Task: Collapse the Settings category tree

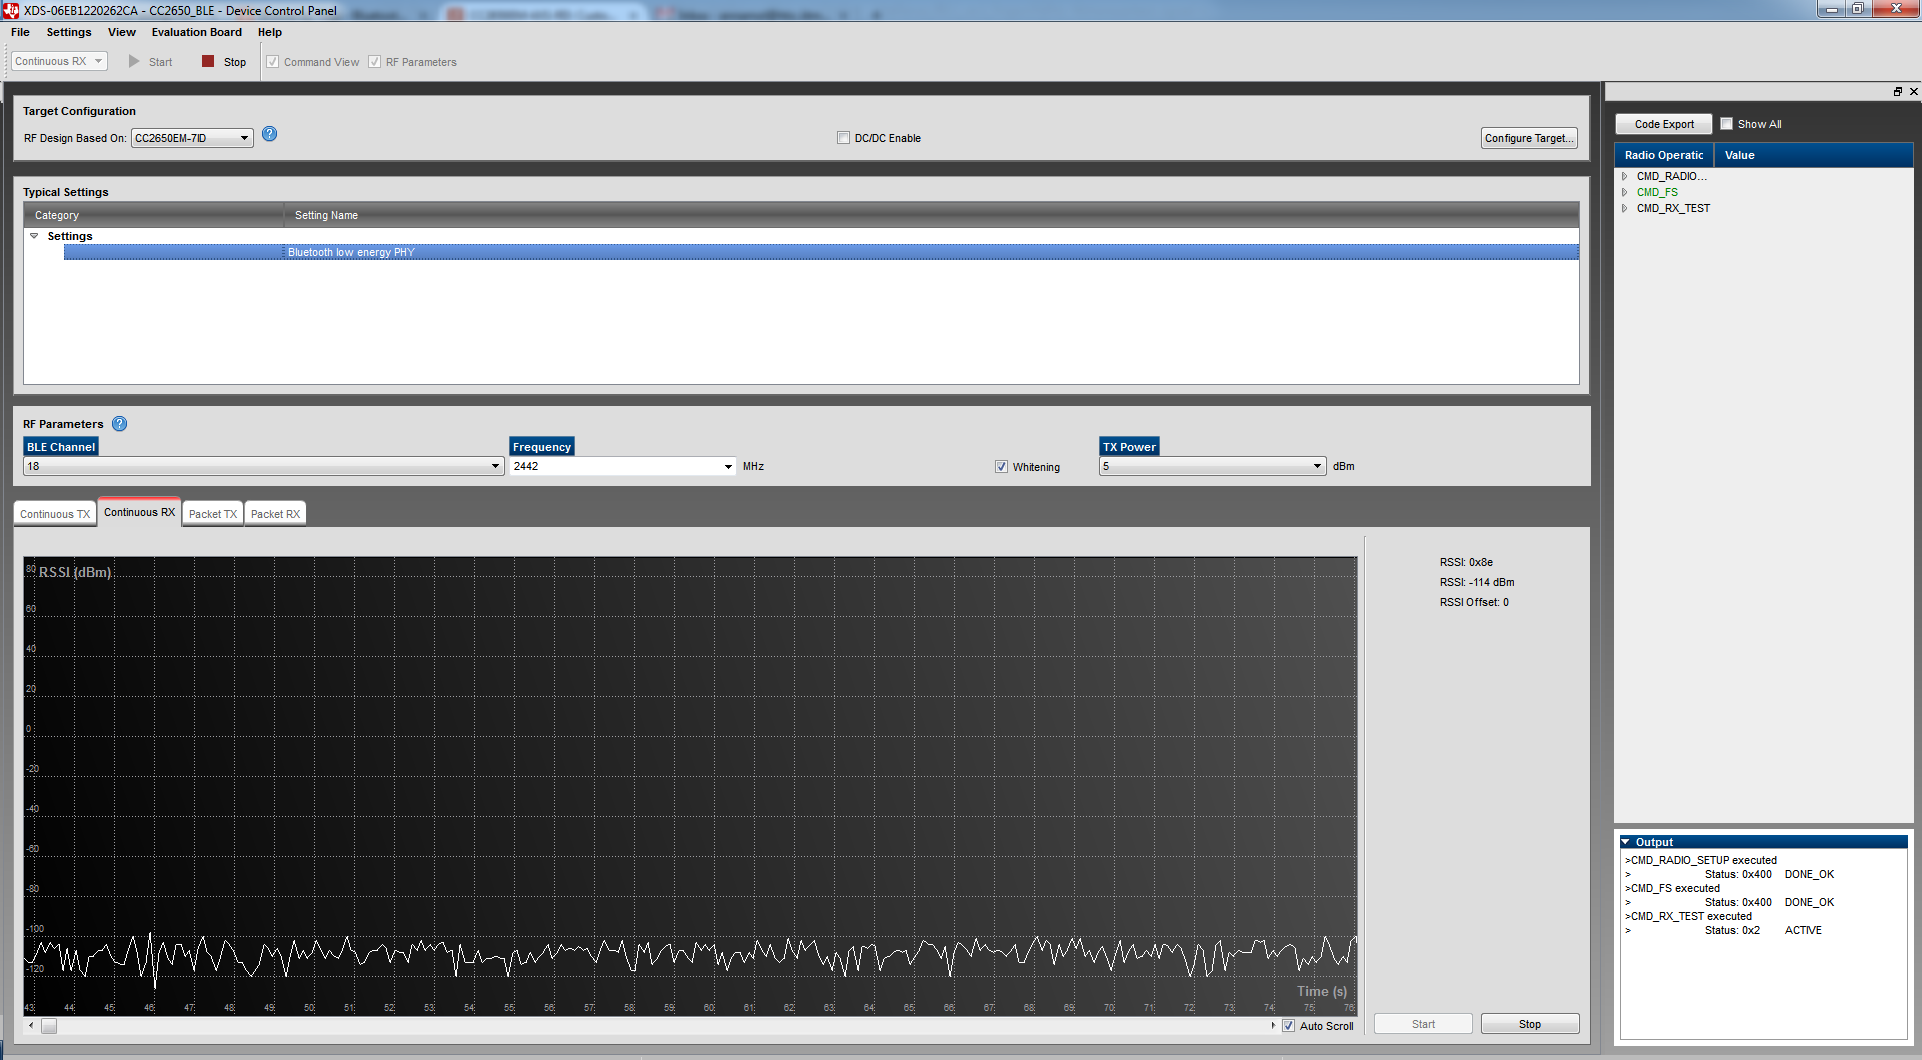Action: click(x=34, y=236)
